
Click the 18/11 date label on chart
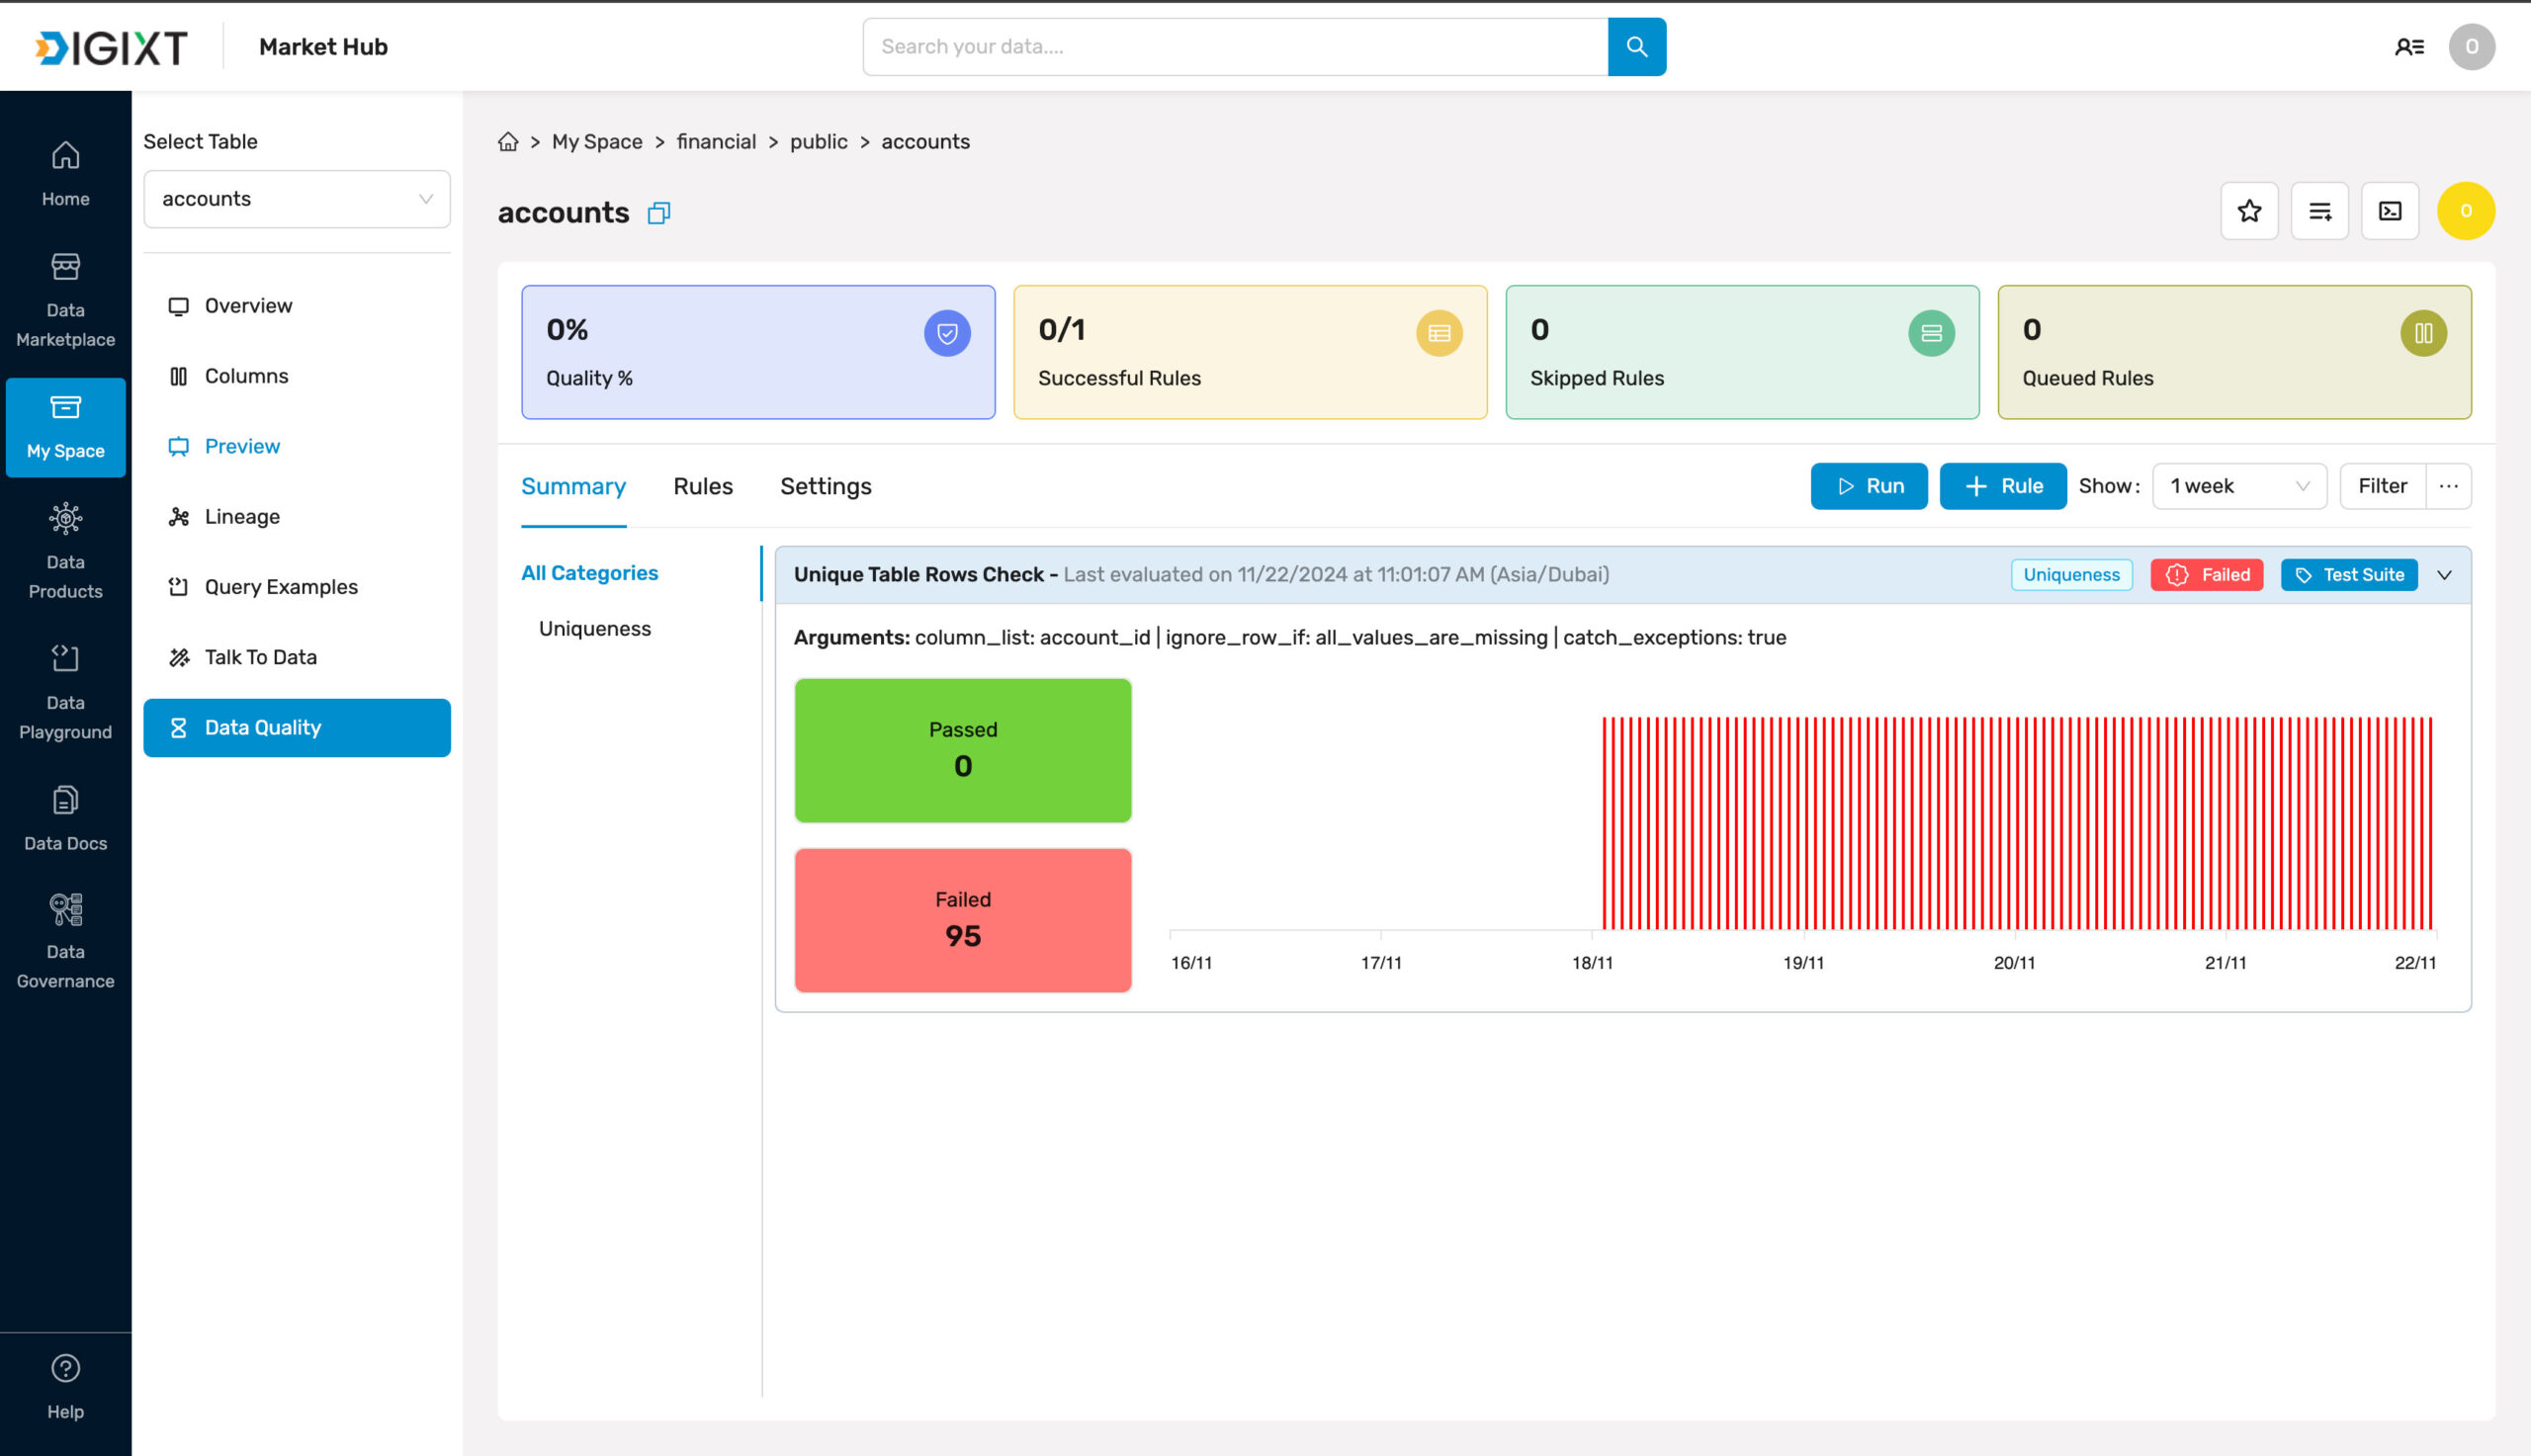pos(1591,963)
